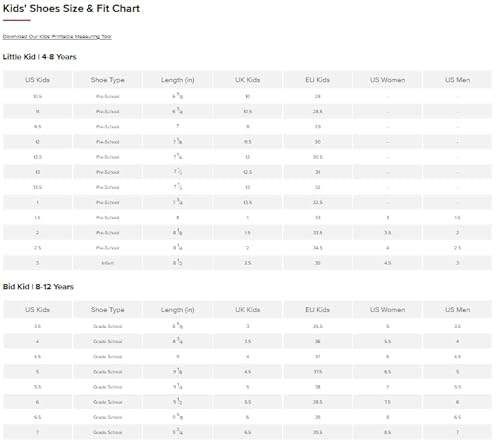Click EU Kids header in Big Kid table
Image resolution: width=500 pixels, height=446 pixels.
(317, 310)
